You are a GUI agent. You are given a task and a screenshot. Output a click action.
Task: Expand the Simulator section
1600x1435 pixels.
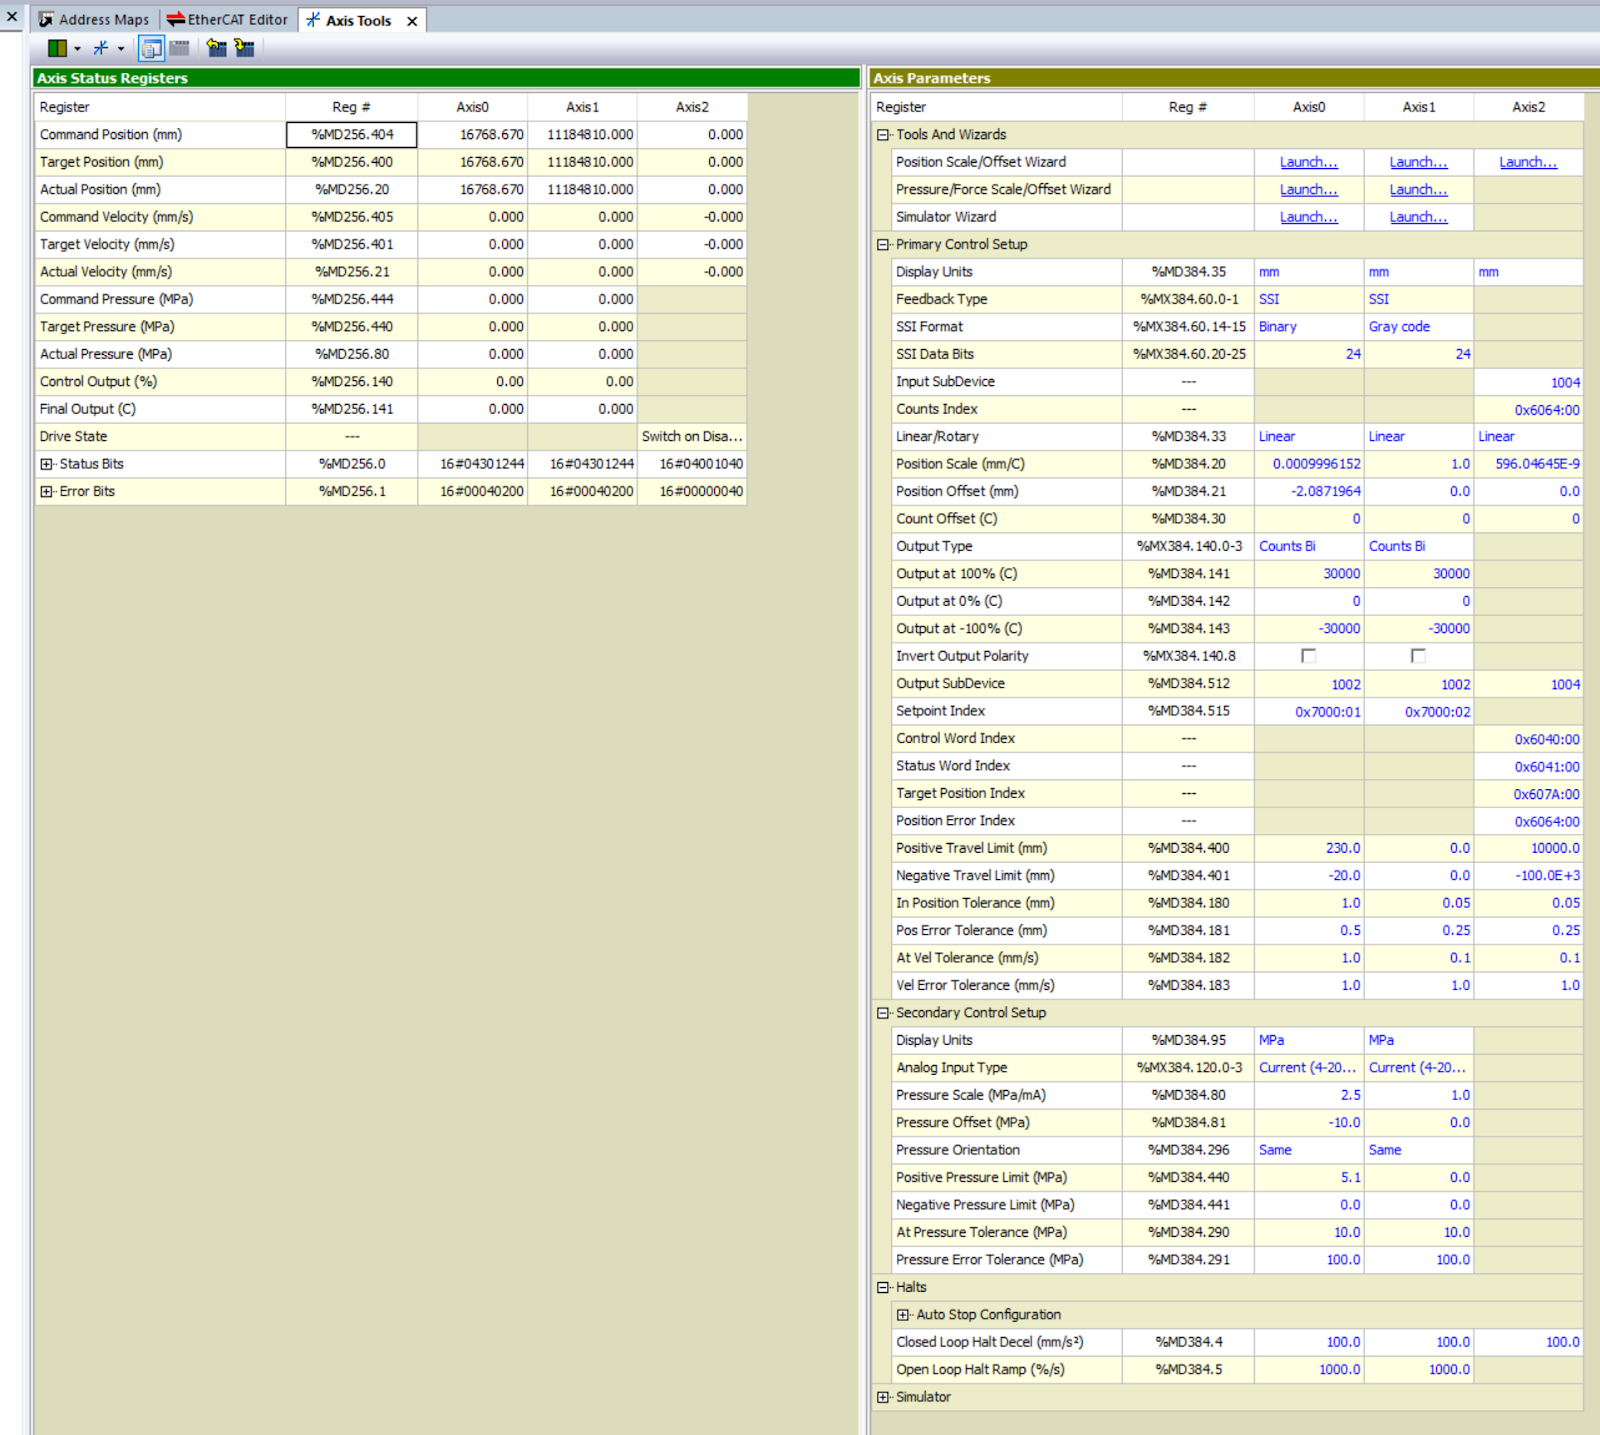tap(883, 1398)
